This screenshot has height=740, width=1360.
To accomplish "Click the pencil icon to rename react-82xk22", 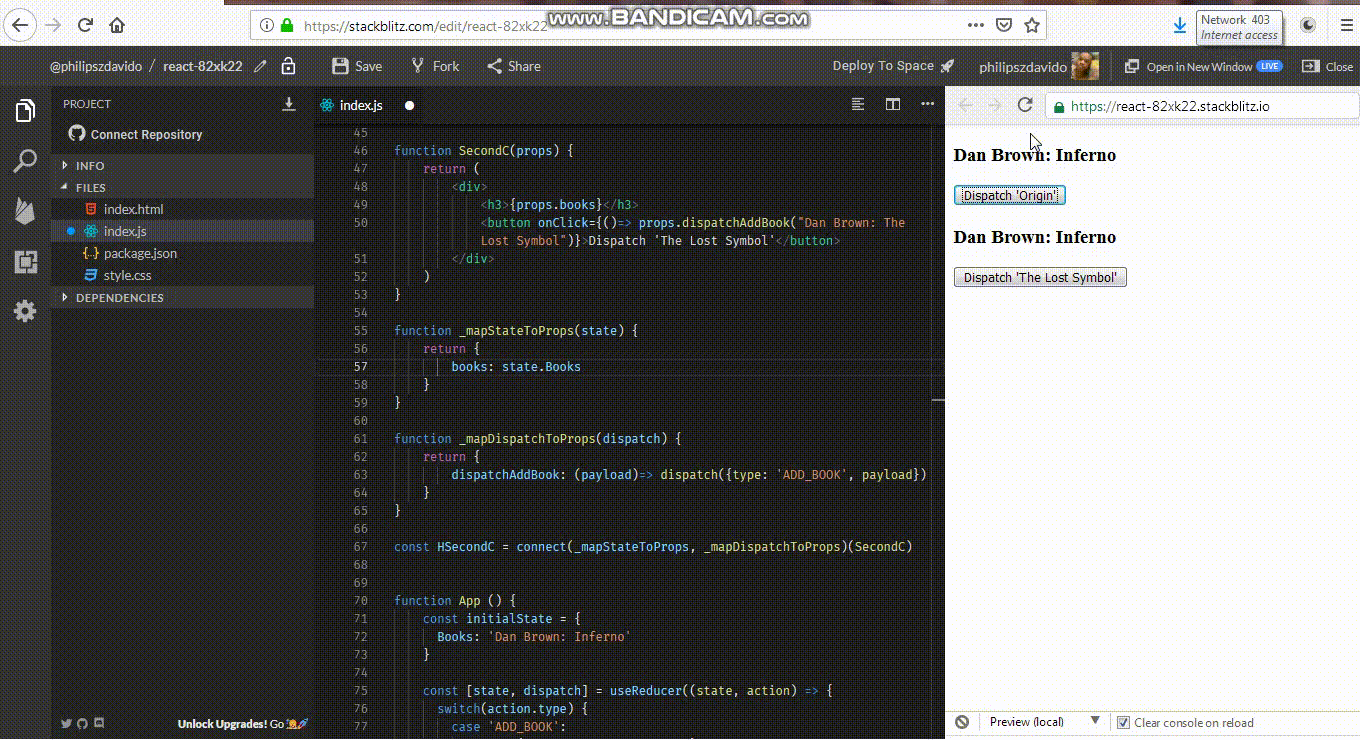I will 261,66.
